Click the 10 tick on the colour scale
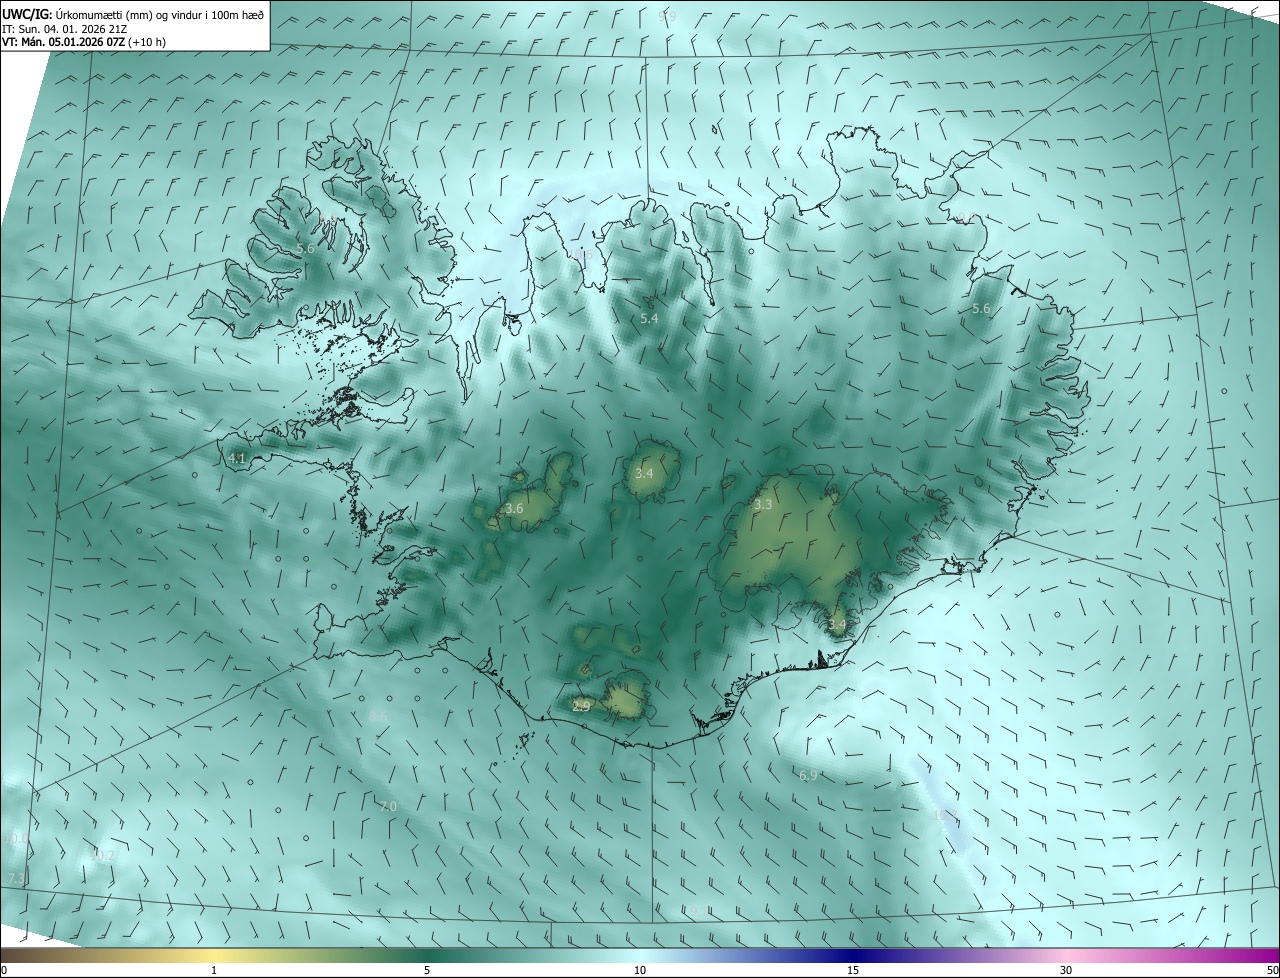 click(x=640, y=970)
